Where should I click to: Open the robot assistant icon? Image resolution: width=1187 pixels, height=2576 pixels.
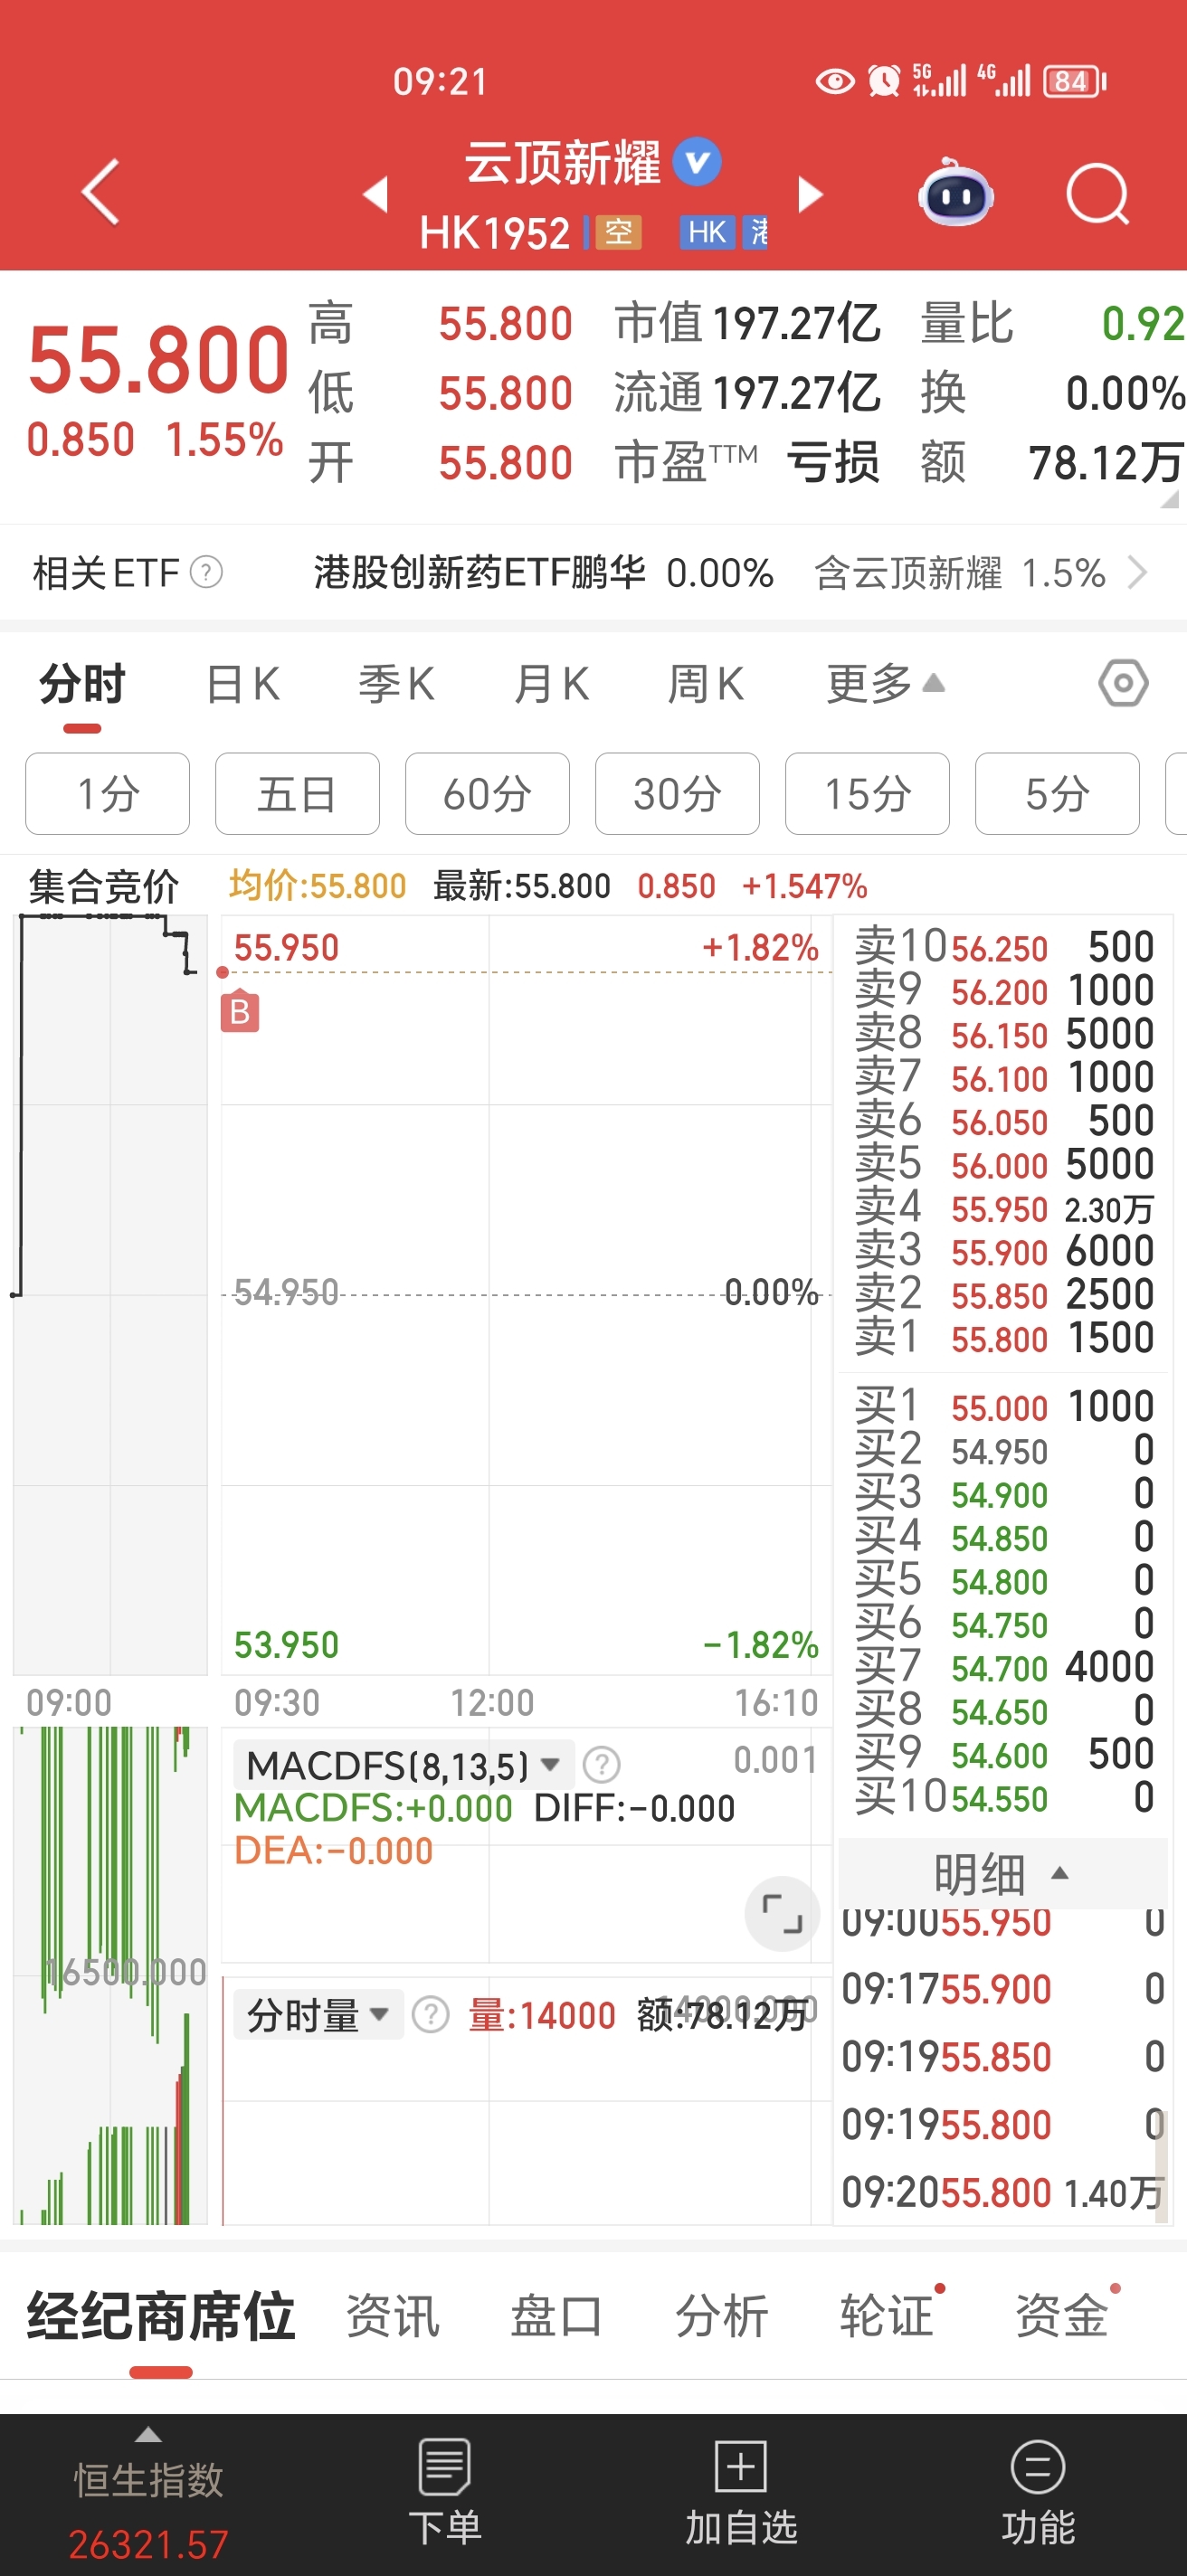pos(955,192)
